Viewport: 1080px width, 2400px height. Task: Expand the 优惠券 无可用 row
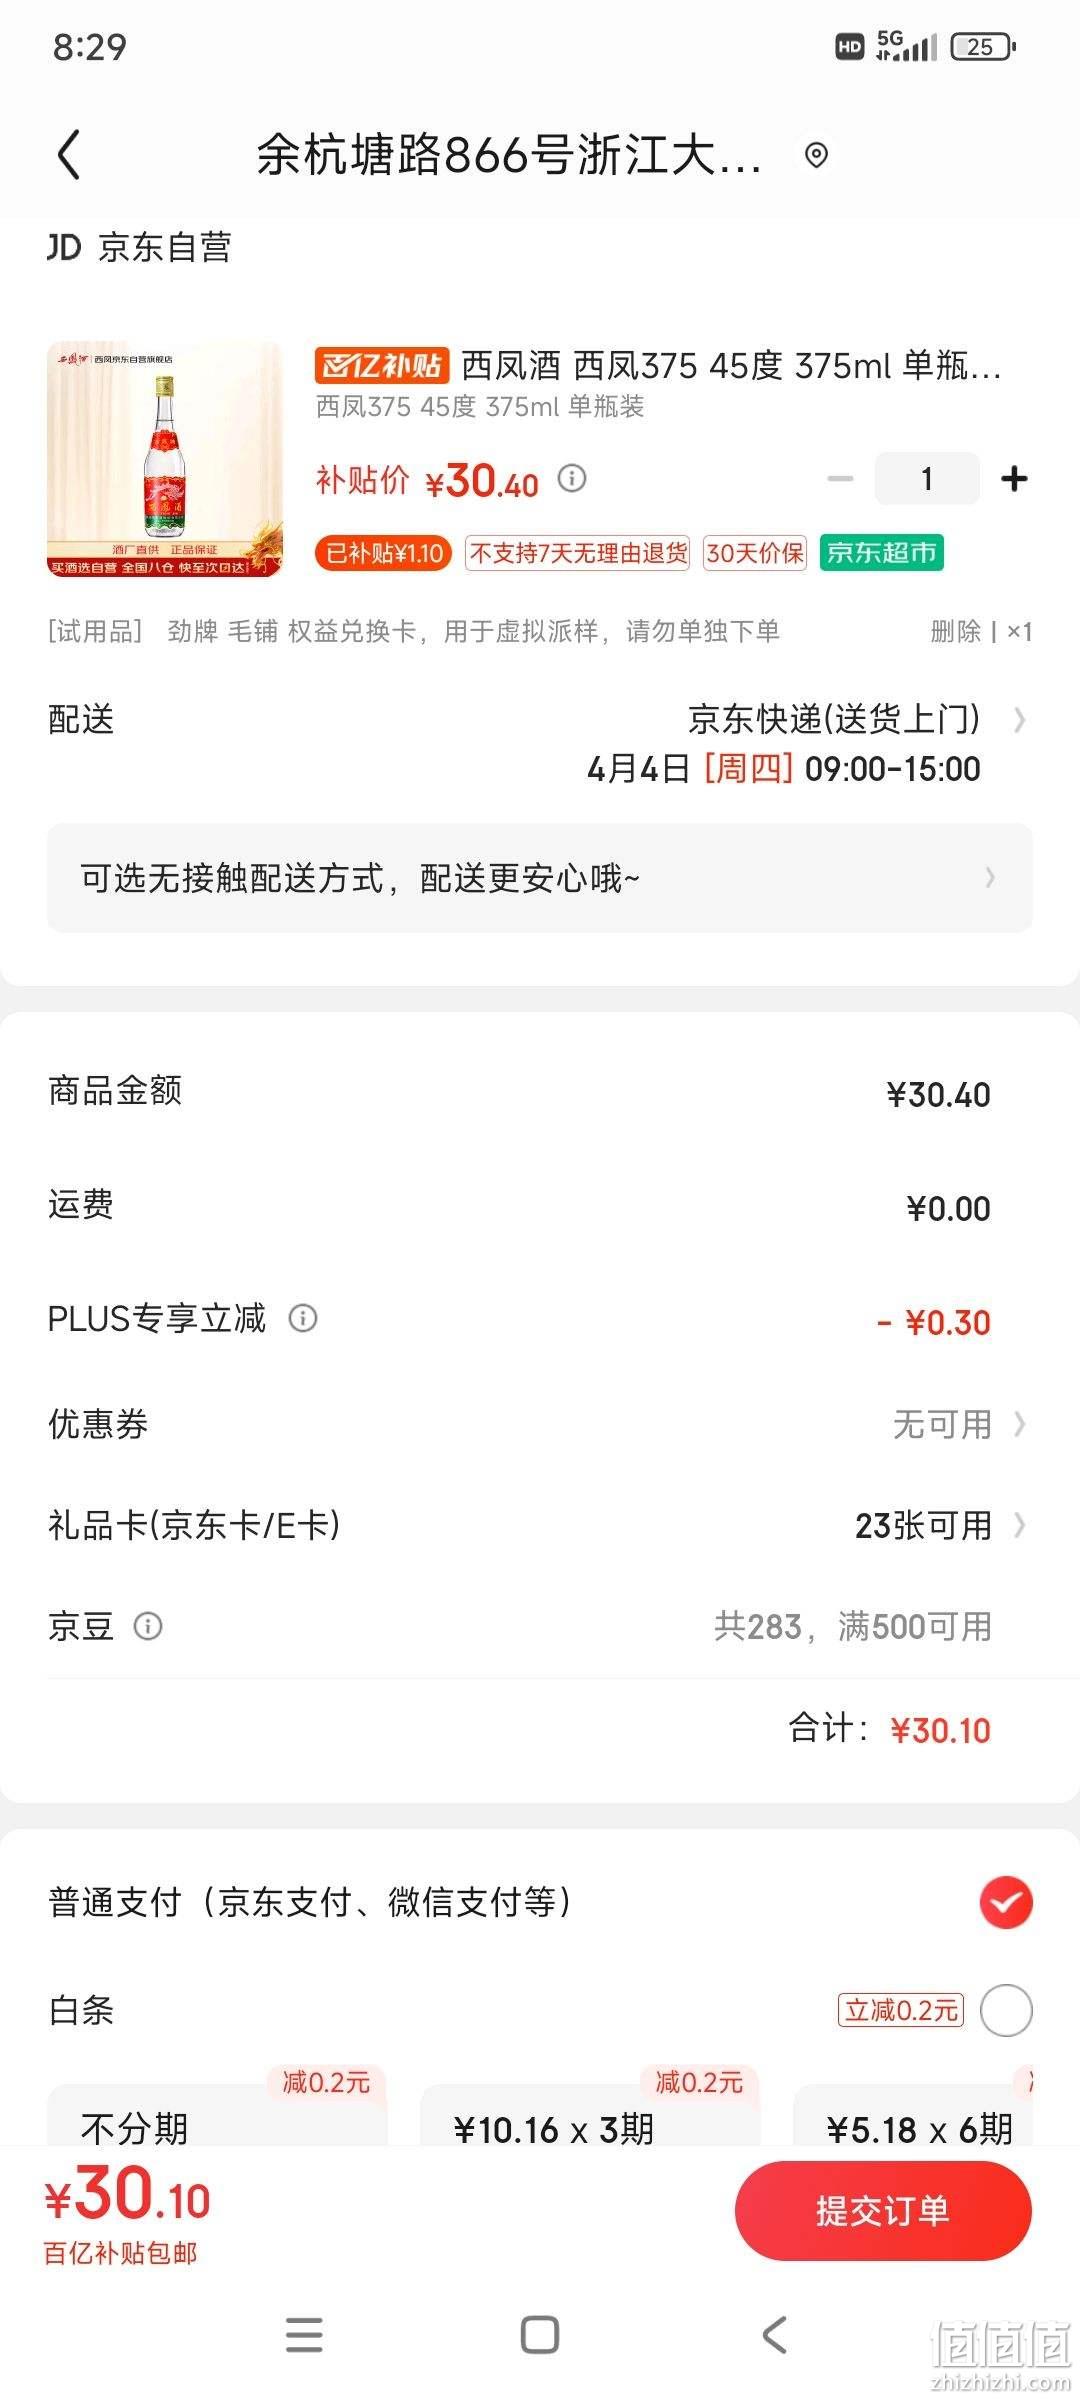pos(540,1424)
